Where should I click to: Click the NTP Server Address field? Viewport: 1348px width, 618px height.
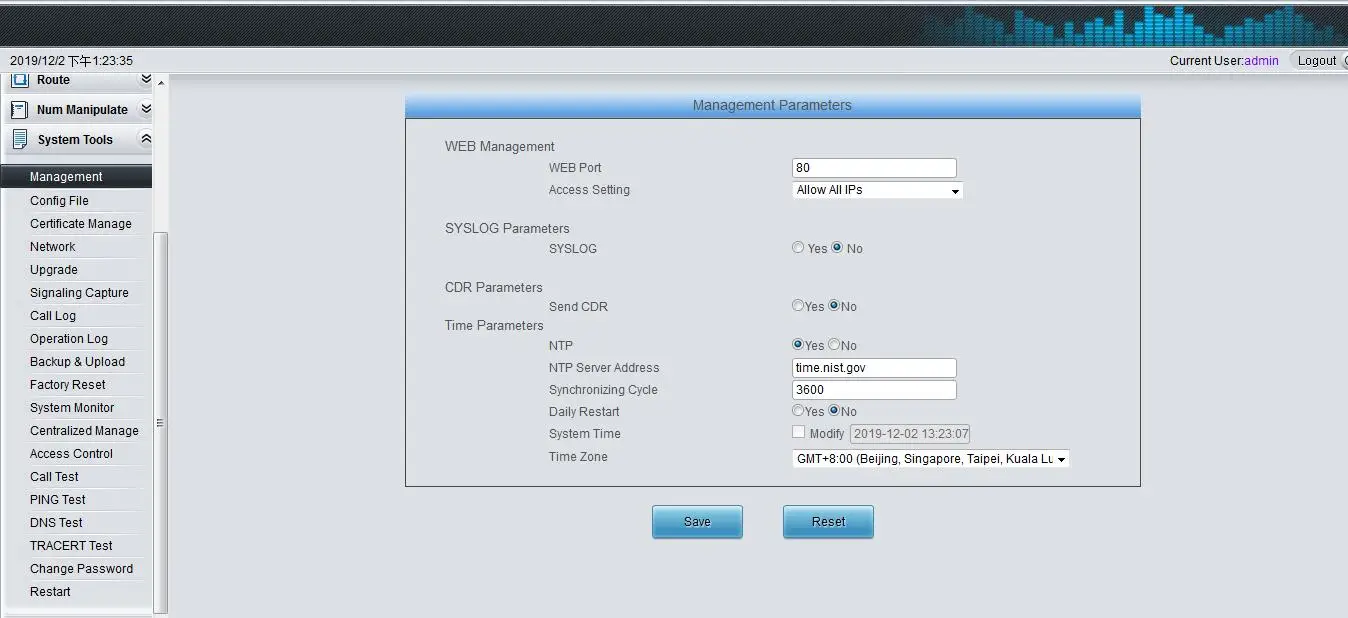click(x=874, y=368)
